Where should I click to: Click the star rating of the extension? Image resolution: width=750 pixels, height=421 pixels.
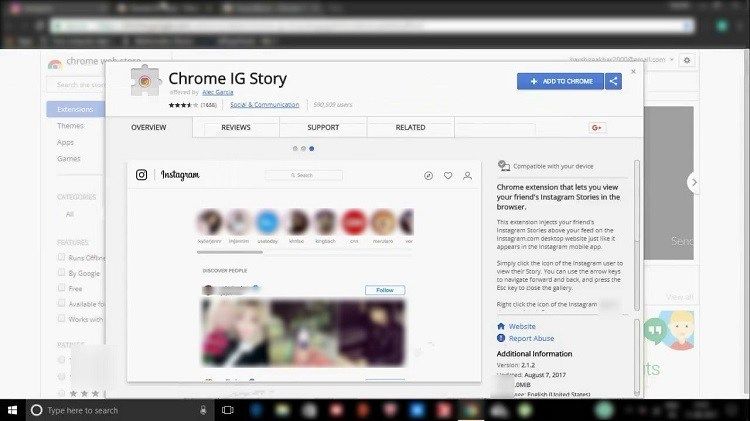pyautogui.click(x=183, y=105)
